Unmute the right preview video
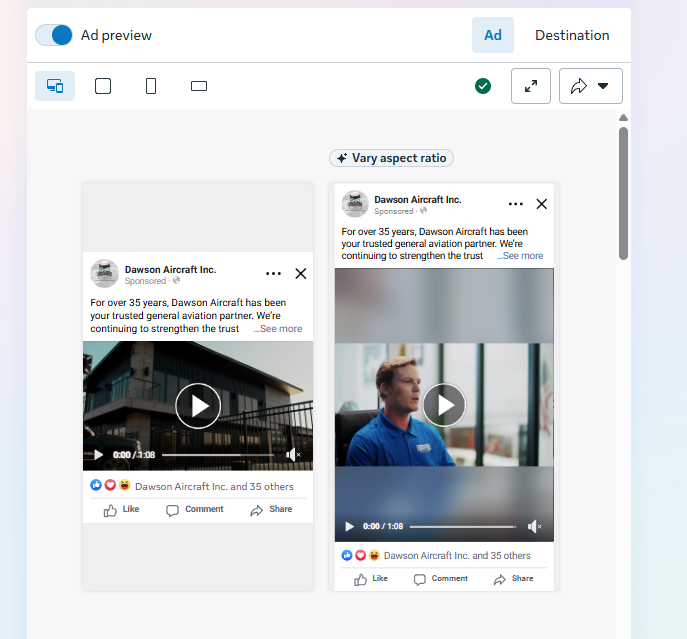 pyautogui.click(x=535, y=526)
